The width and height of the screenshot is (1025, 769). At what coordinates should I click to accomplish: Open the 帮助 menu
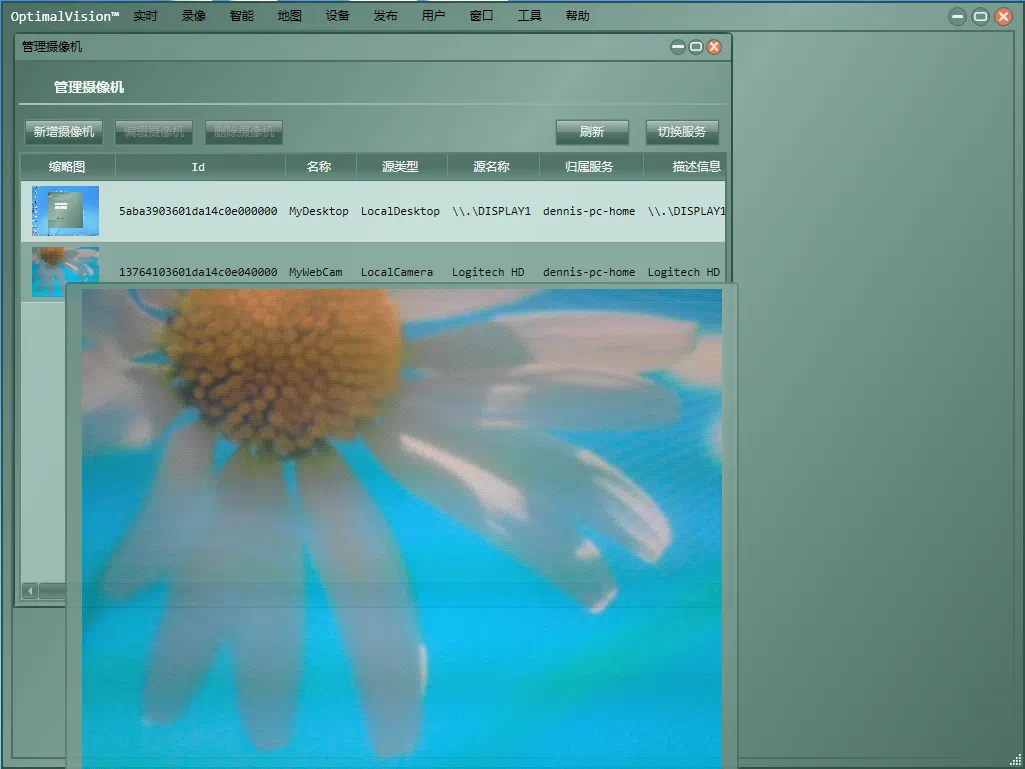(x=578, y=16)
